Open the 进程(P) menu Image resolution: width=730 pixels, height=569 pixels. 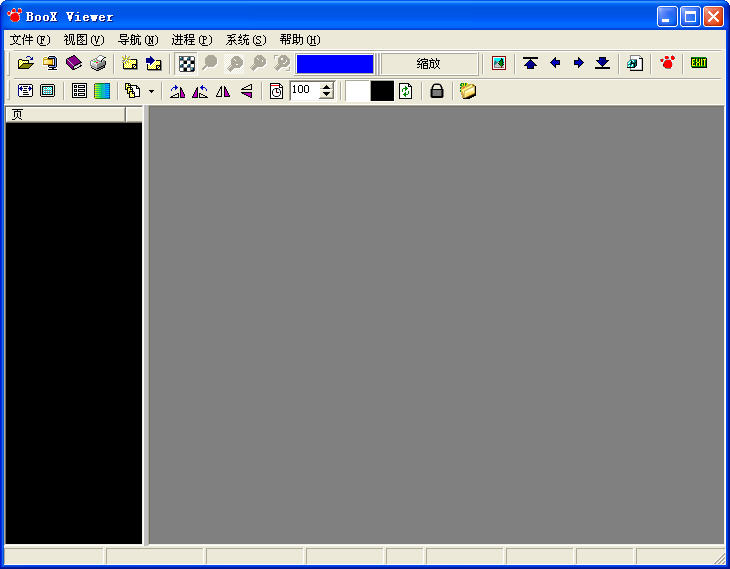(x=192, y=40)
